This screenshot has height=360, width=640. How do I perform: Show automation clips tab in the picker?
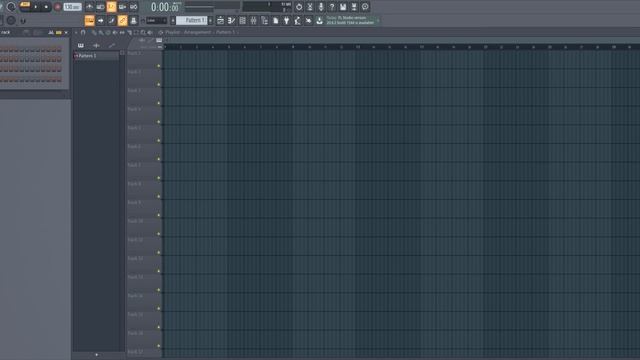[111, 46]
